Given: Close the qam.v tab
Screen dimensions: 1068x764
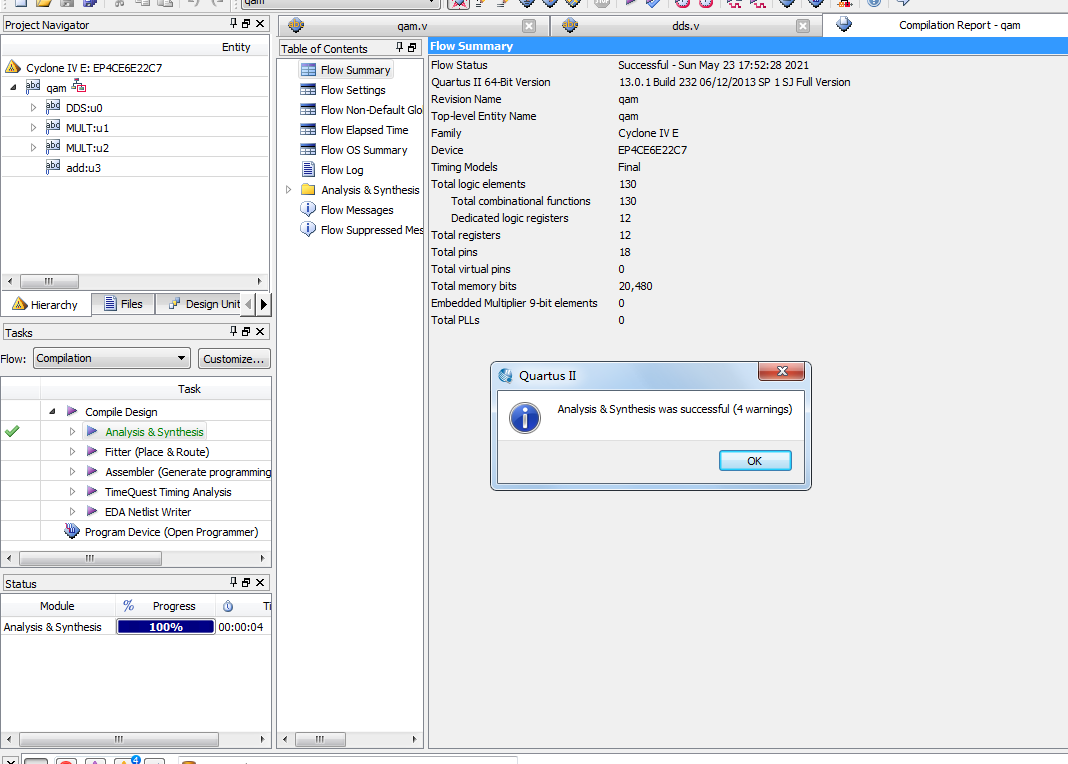Looking at the screenshot, I should click(529, 26).
